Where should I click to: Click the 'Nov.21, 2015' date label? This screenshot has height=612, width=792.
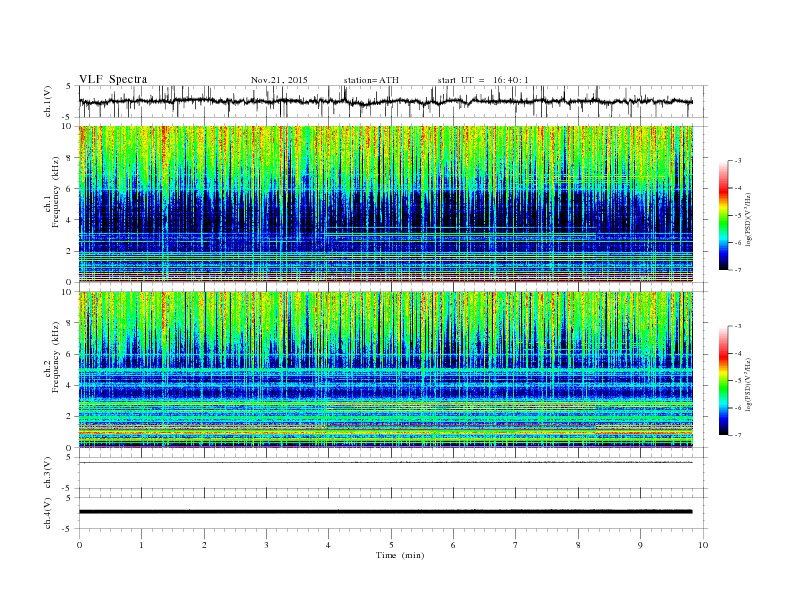click(279, 80)
